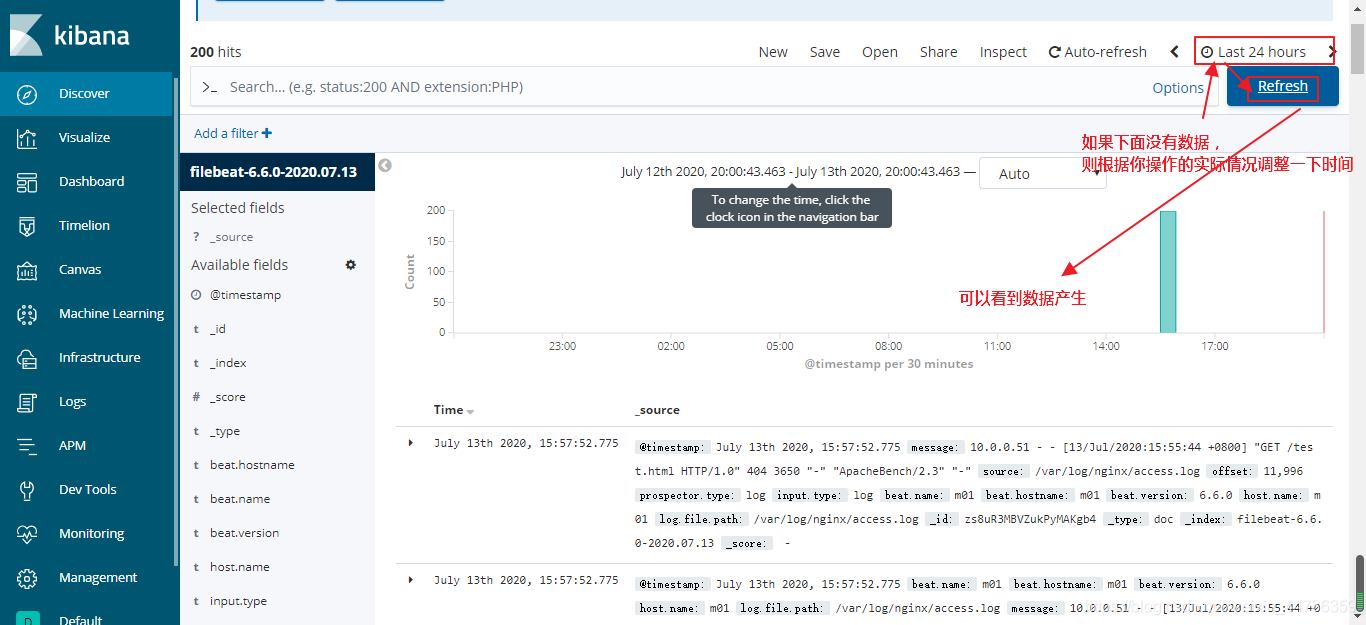Click the beat.version field
The height and width of the screenshot is (625, 1366).
pos(244,533)
